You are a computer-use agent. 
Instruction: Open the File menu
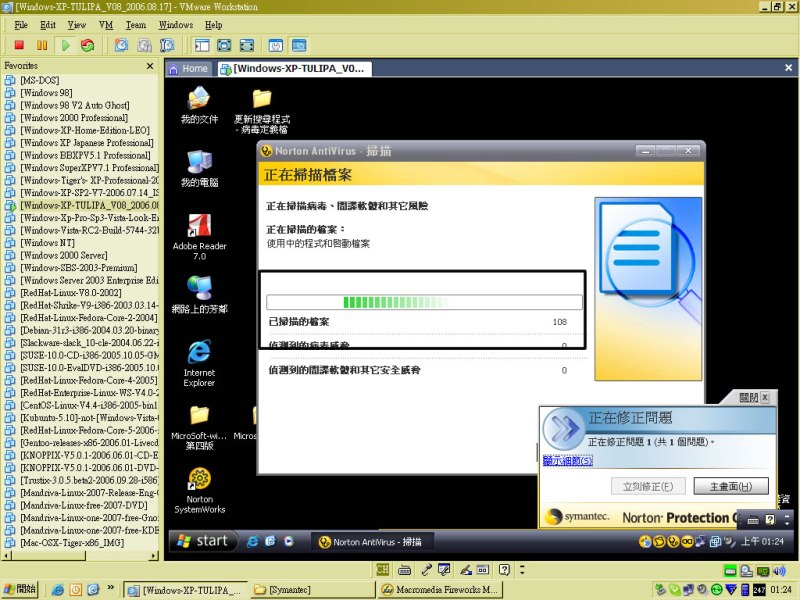pos(21,24)
